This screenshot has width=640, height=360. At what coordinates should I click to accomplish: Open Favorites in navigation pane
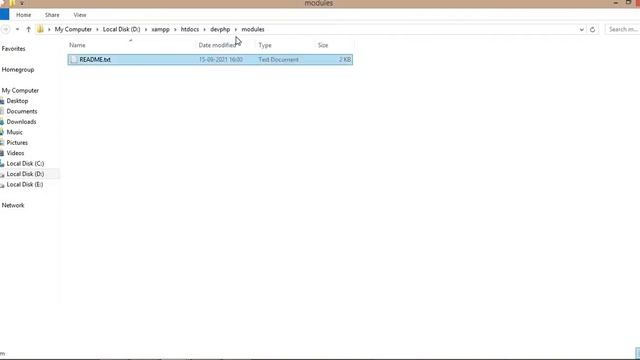13,49
